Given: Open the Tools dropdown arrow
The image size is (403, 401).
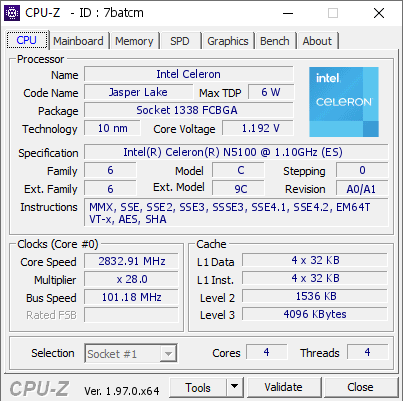Looking at the screenshot, I should pyautogui.click(x=235, y=387).
